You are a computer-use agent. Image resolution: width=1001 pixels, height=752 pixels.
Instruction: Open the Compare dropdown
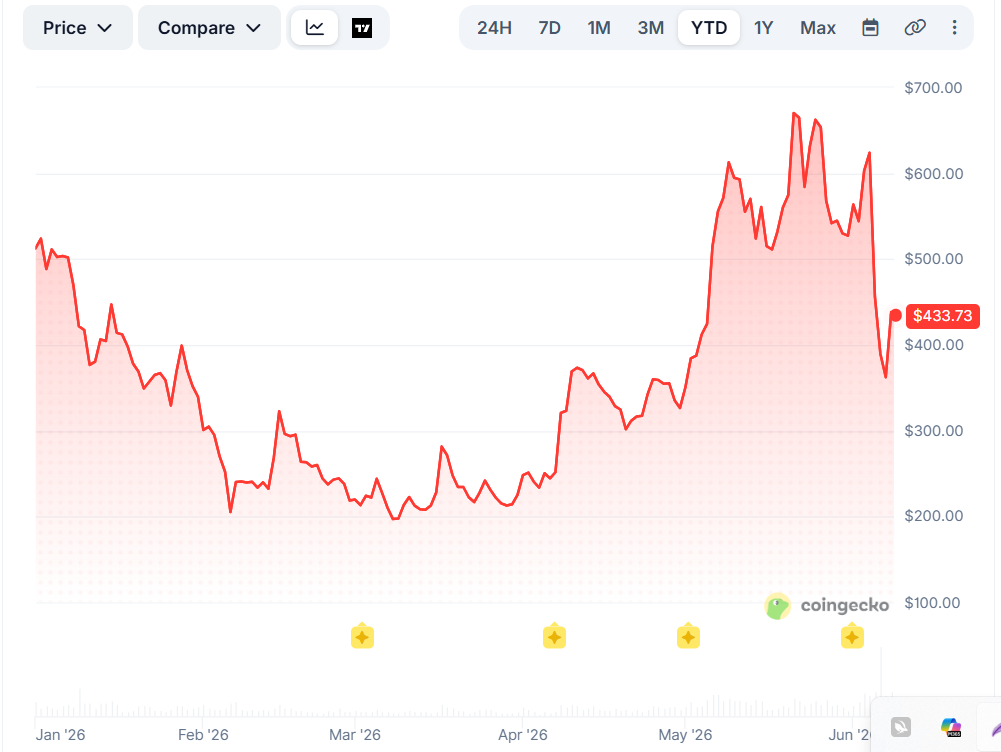[x=209, y=27]
